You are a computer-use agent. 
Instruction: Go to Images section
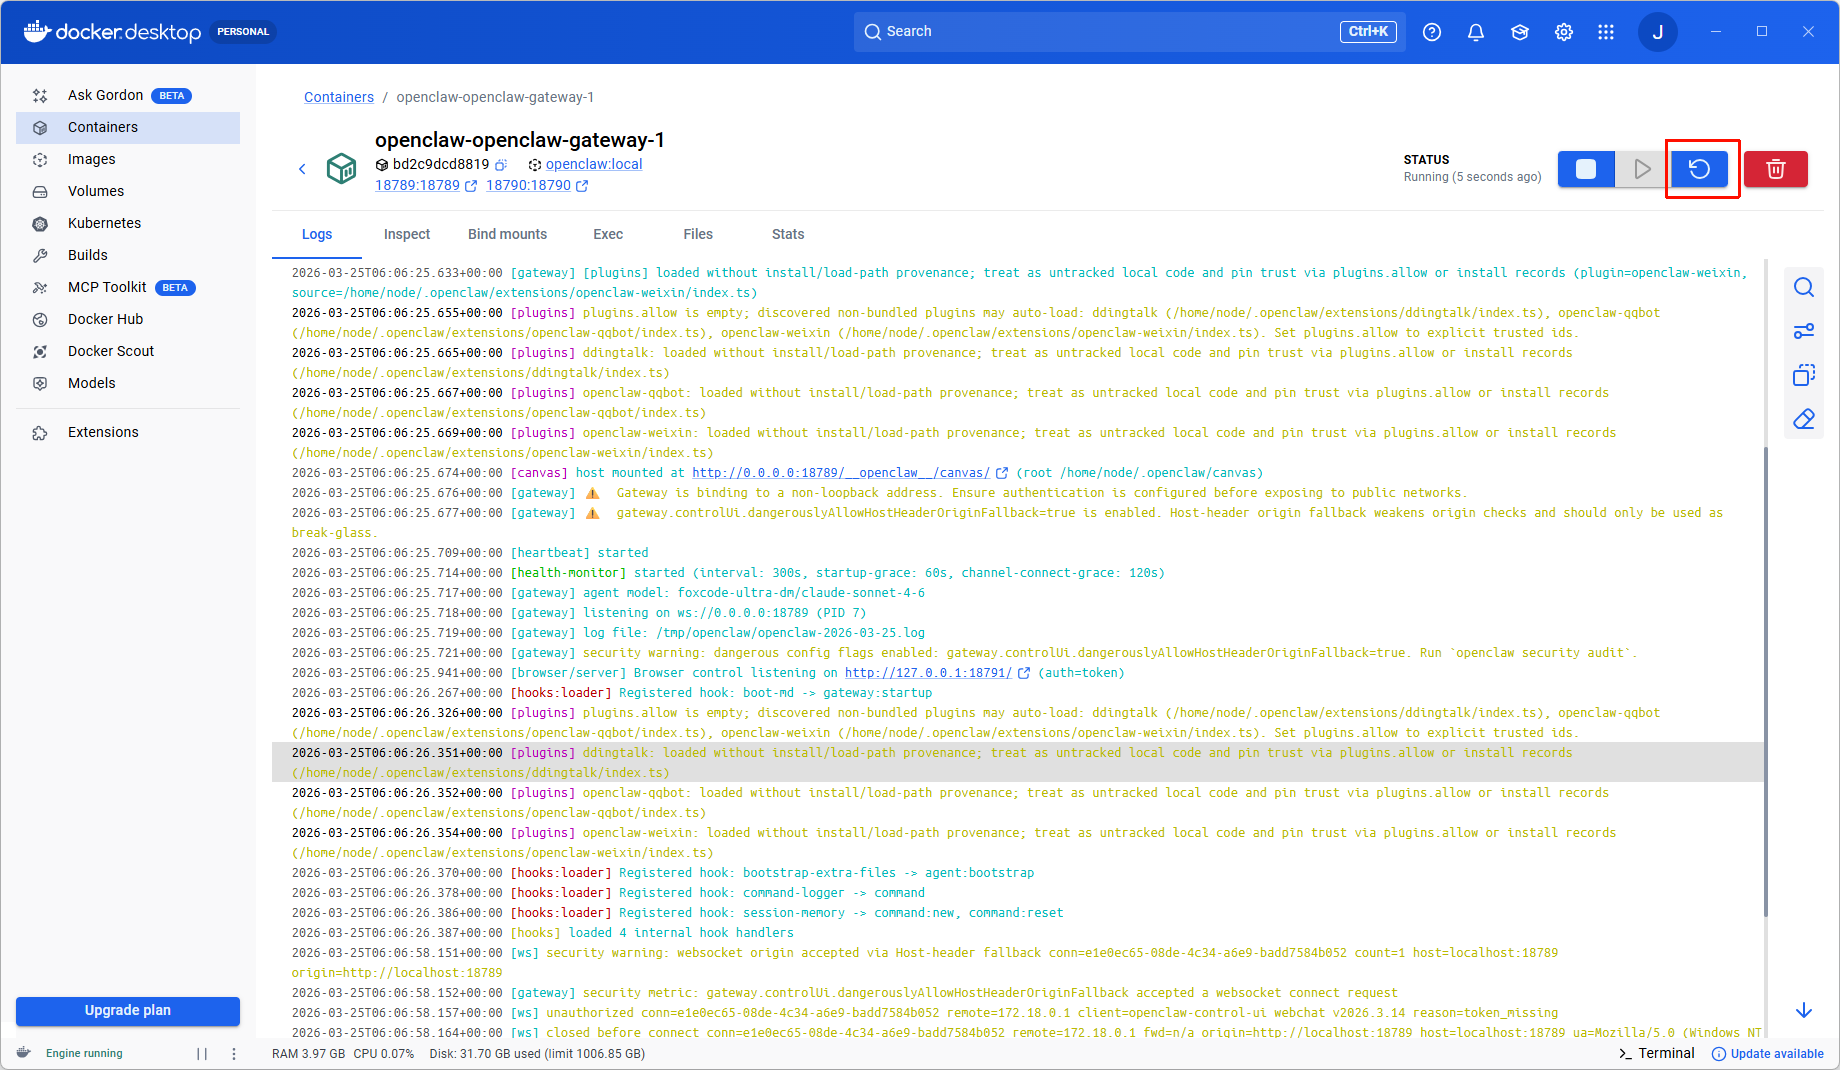tap(128, 159)
